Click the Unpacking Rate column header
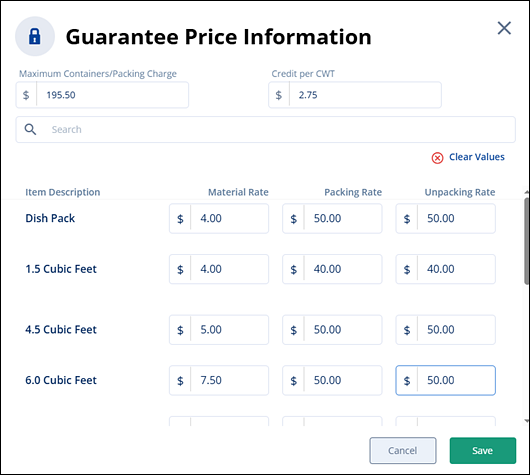This screenshot has width=530, height=475. (x=460, y=192)
